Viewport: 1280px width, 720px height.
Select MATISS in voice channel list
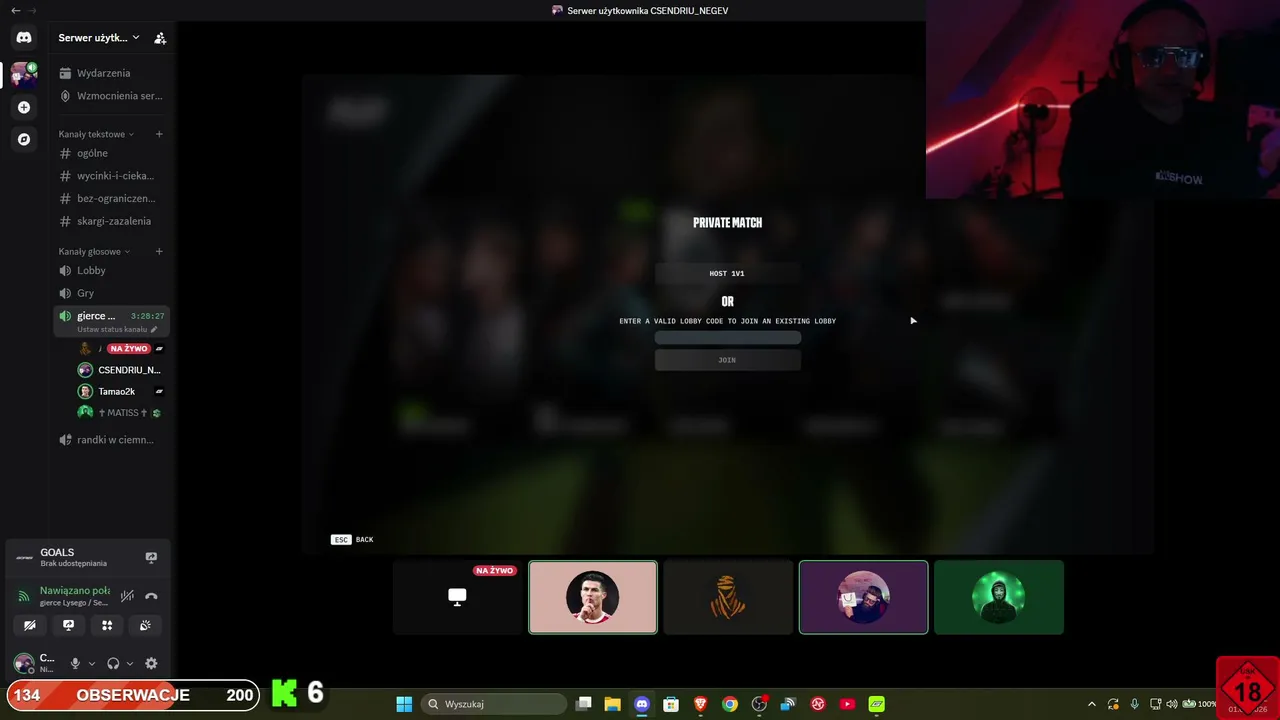[120, 412]
